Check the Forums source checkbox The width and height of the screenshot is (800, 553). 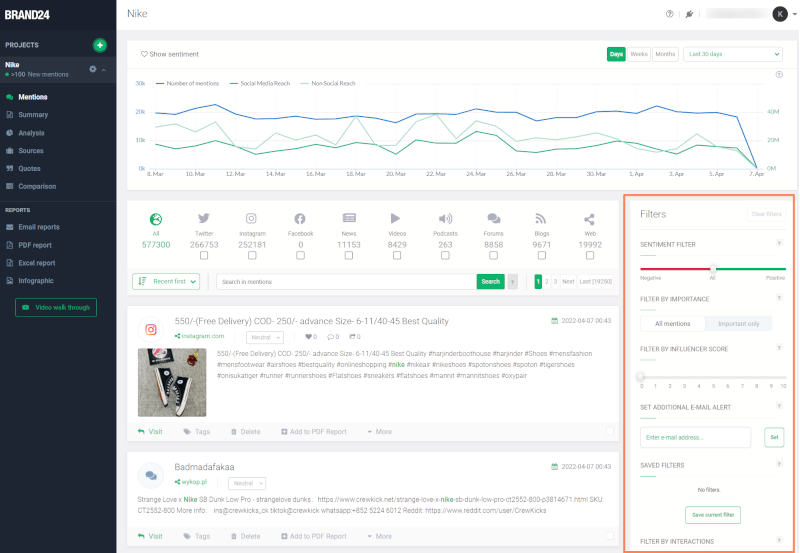[x=493, y=255]
